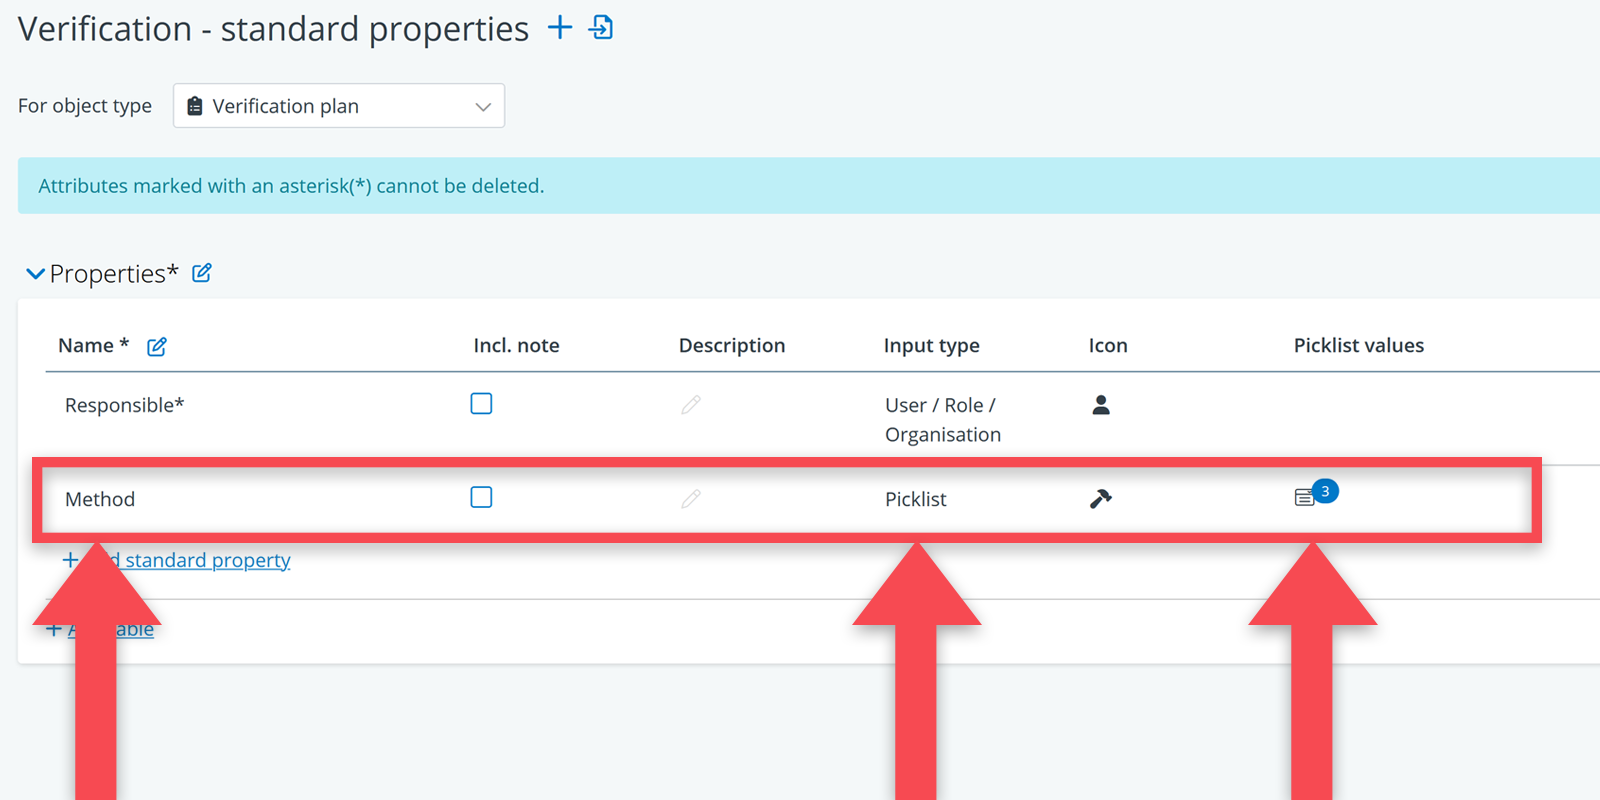Image resolution: width=1600 pixels, height=800 pixels.
Task: Click the Responsible property name
Action: tap(124, 405)
